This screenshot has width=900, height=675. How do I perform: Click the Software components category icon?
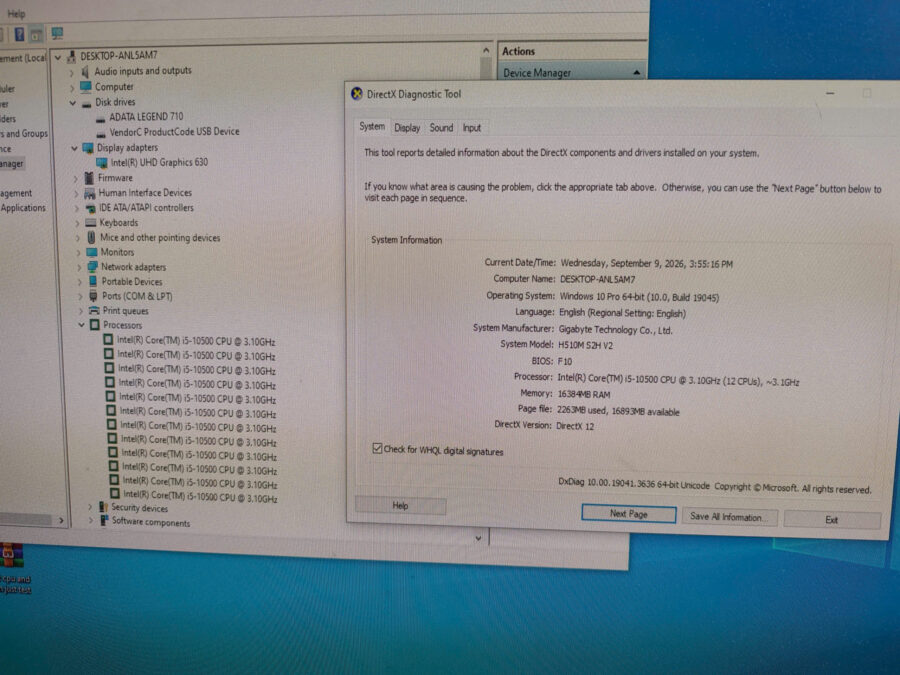104,521
